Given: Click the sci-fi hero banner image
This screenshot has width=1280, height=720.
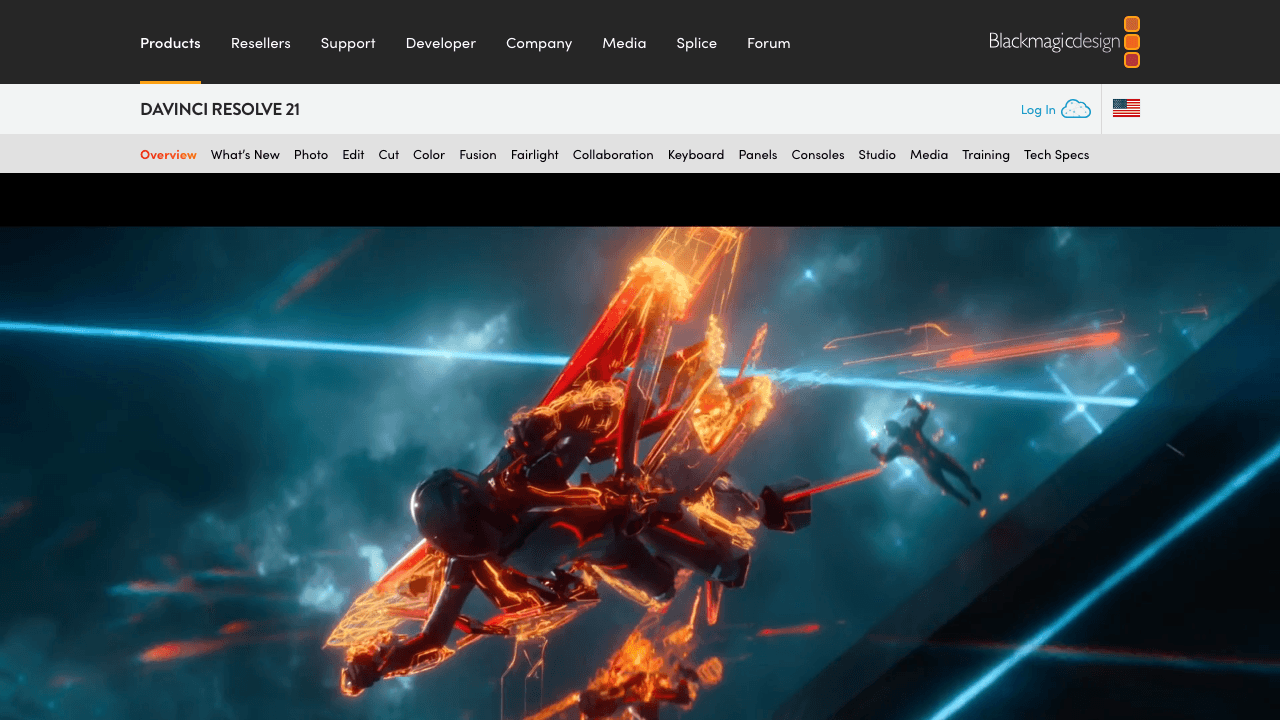Looking at the screenshot, I should pyautogui.click(x=640, y=473).
